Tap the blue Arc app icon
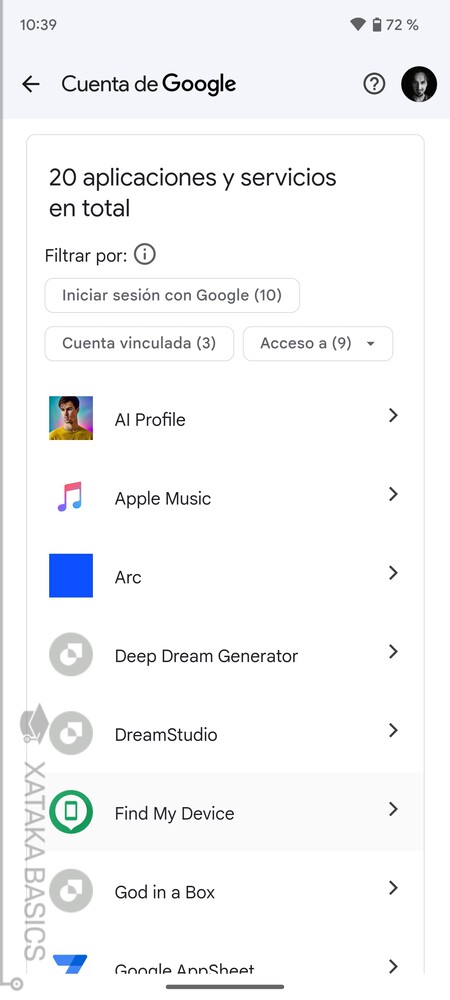This screenshot has width=450, height=1000. point(71,575)
